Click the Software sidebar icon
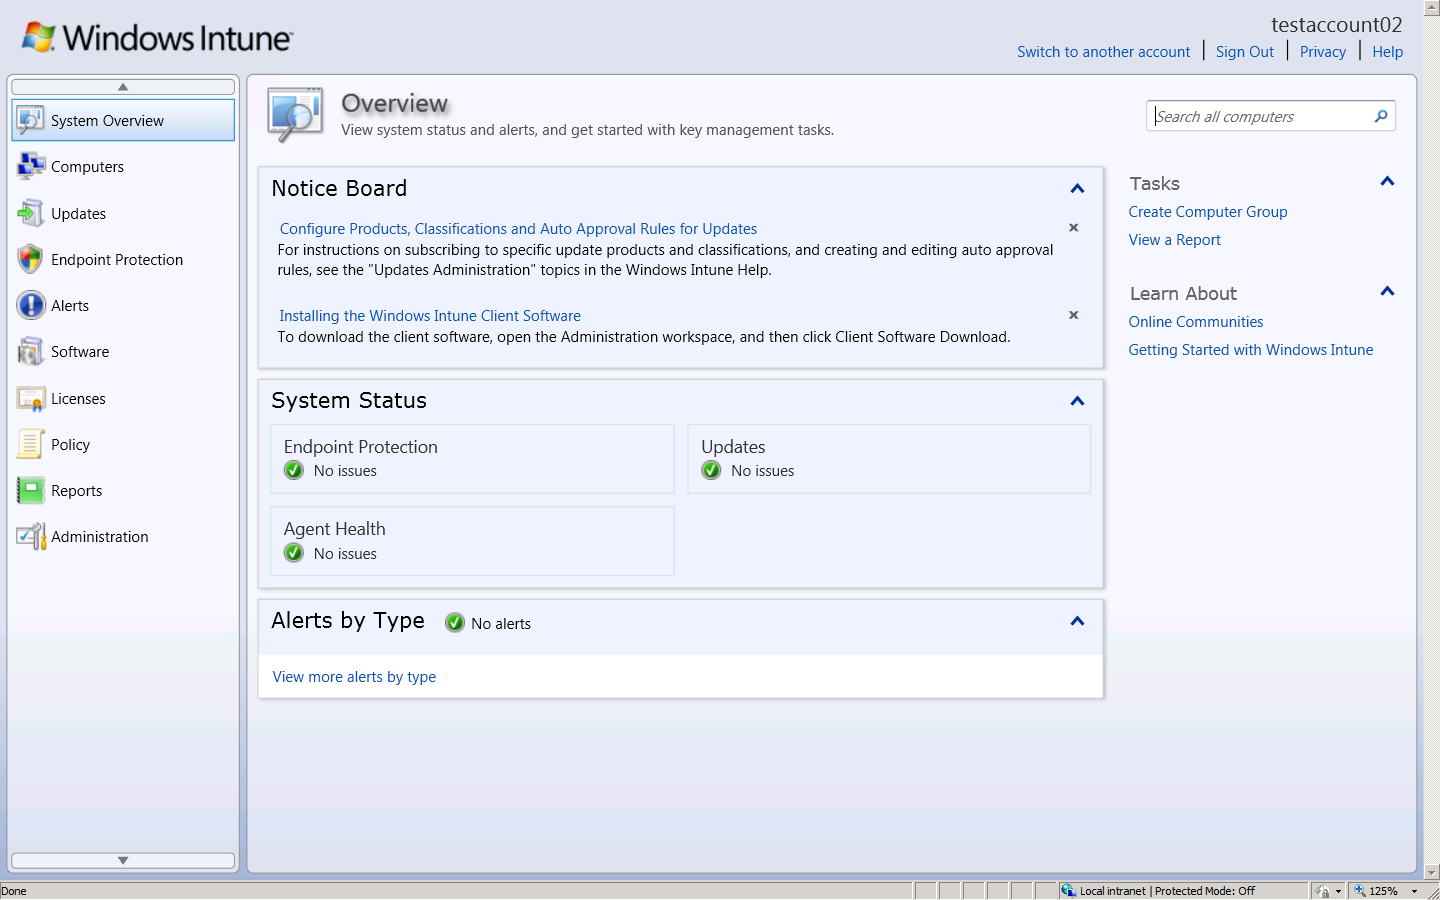The image size is (1440, 900). click(31, 351)
